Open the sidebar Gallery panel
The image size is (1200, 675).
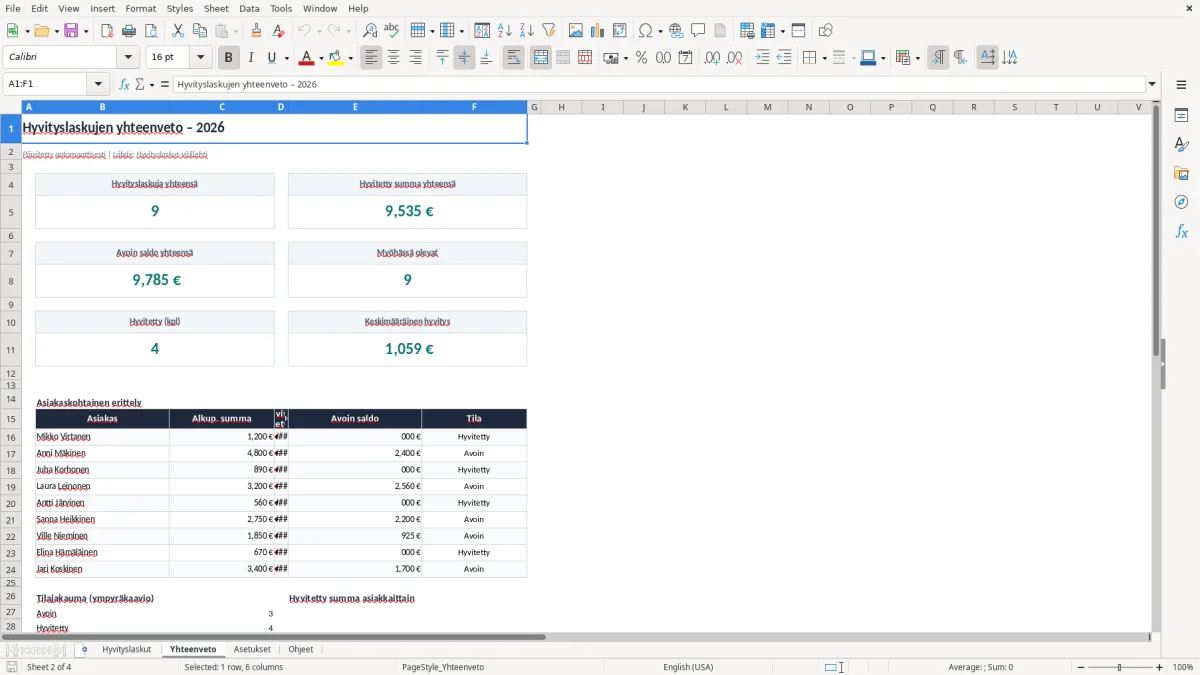1181,174
